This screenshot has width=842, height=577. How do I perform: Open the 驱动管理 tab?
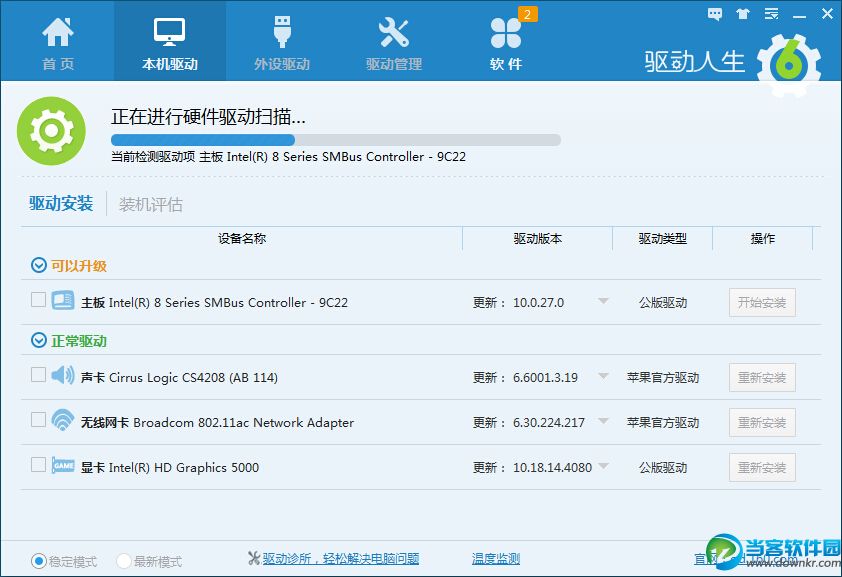coord(394,43)
